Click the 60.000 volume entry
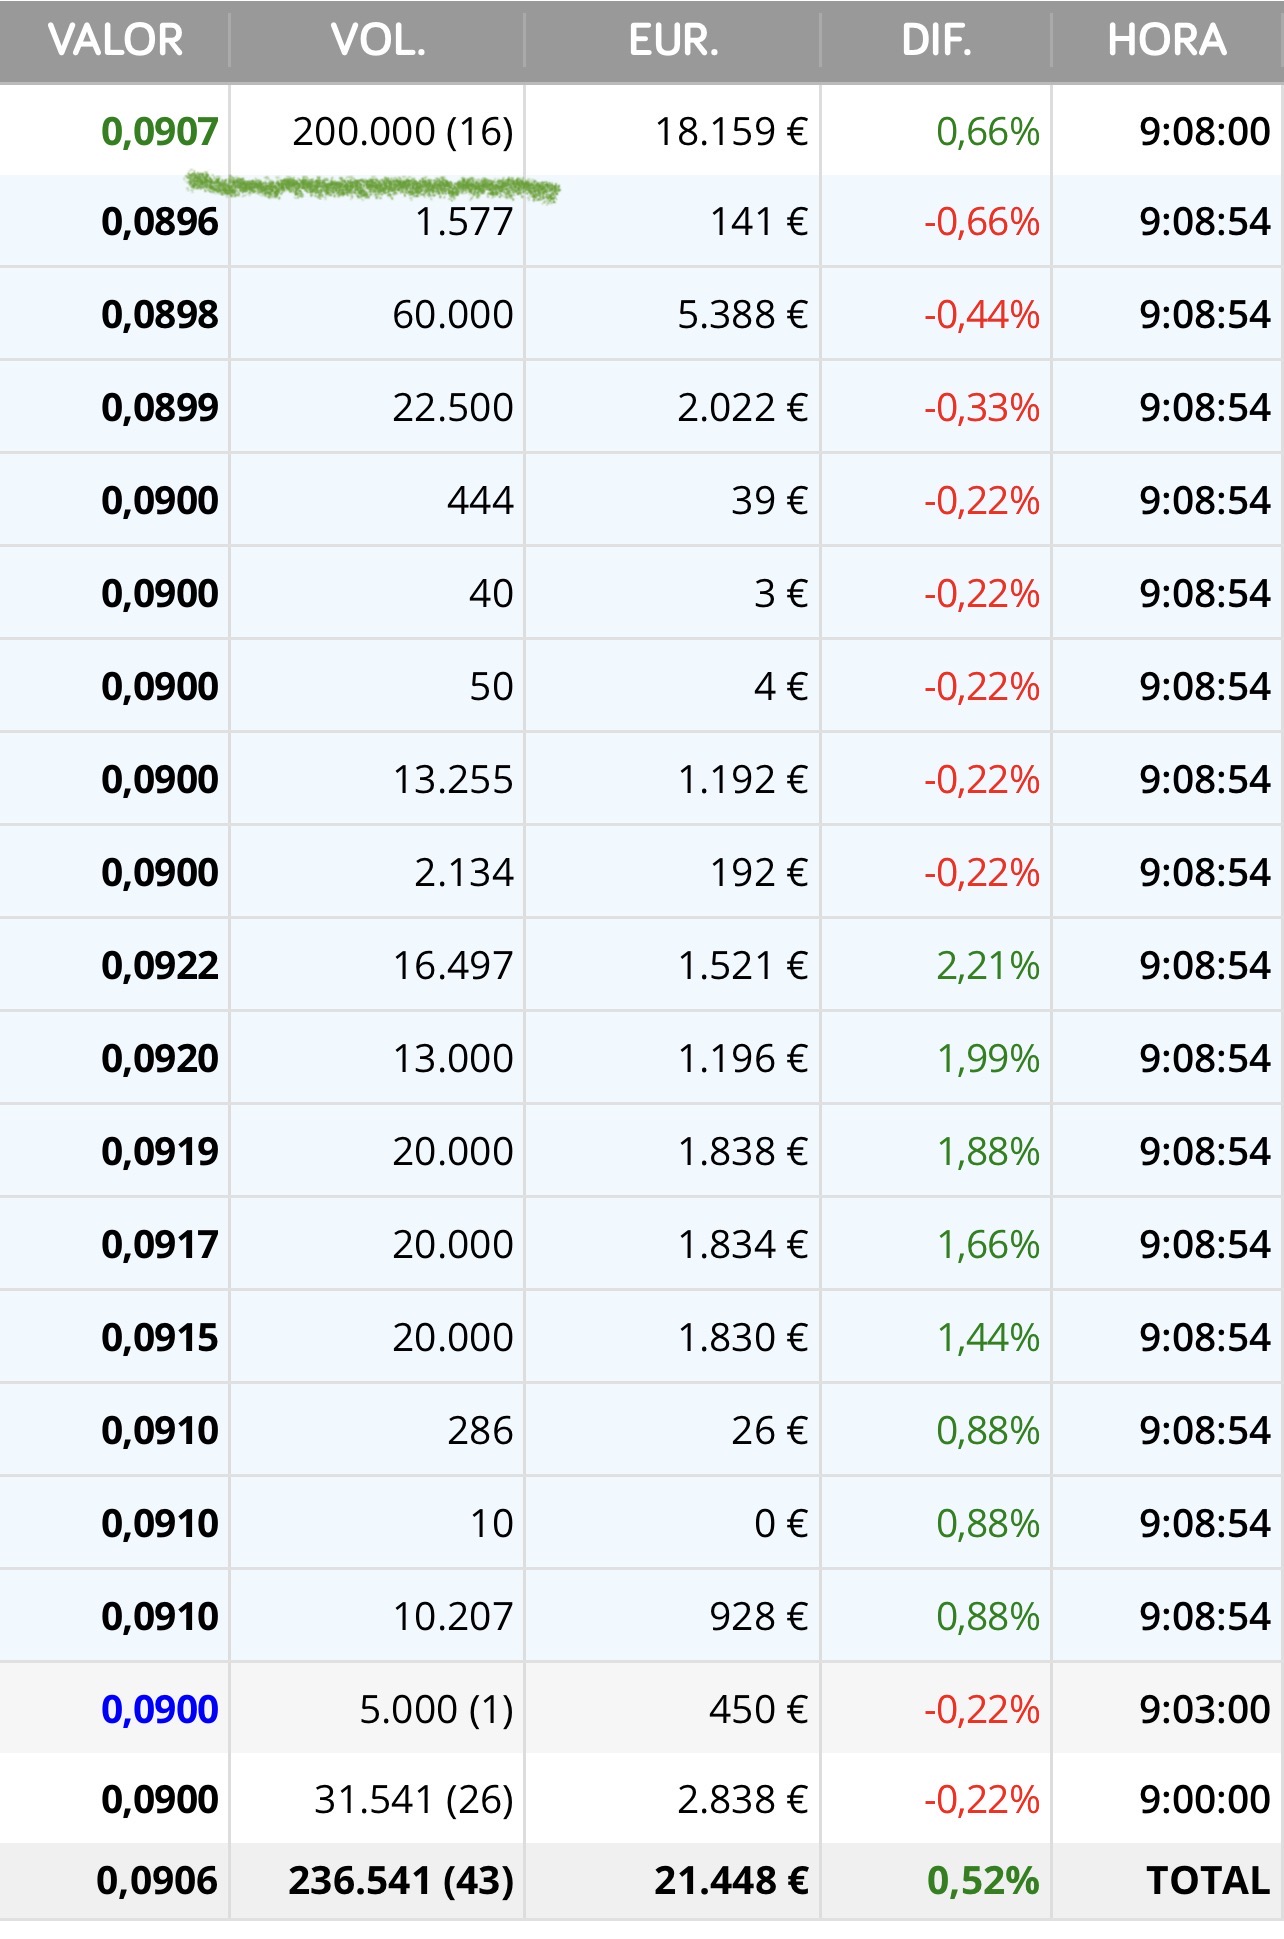 click(452, 314)
